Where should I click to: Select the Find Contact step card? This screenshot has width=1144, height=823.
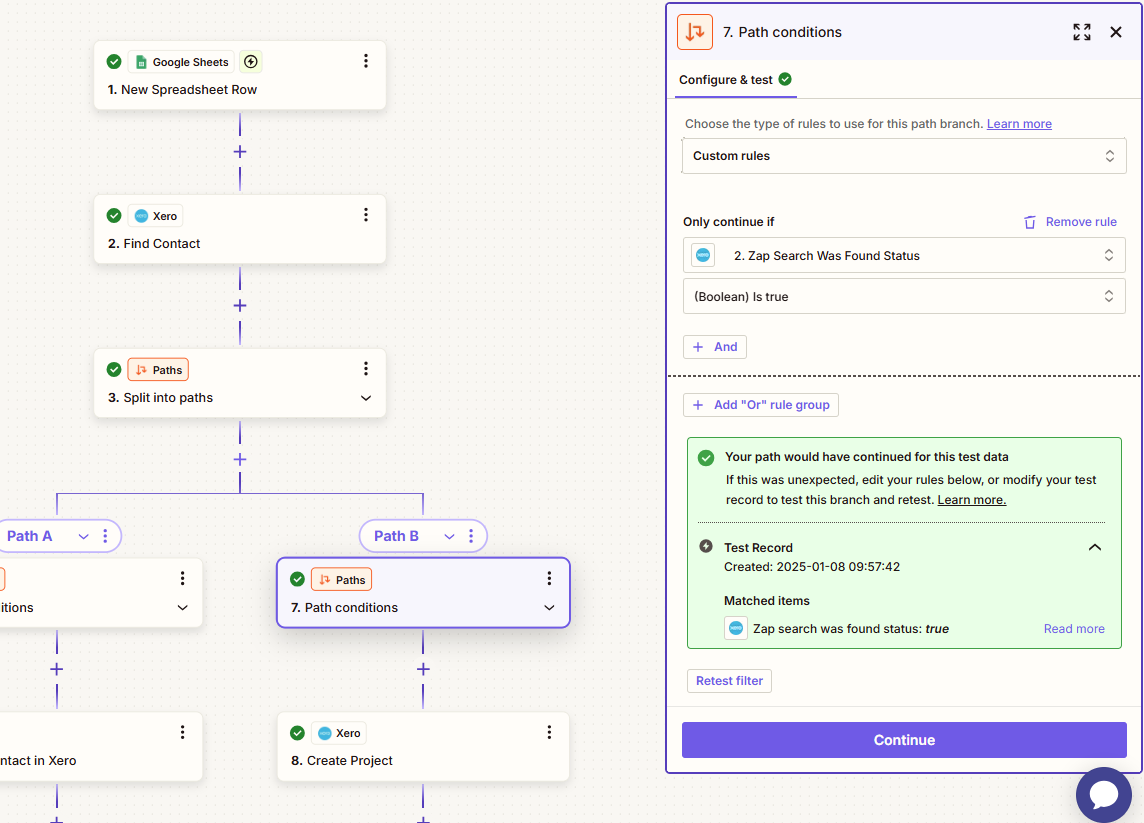click(239, 230)
